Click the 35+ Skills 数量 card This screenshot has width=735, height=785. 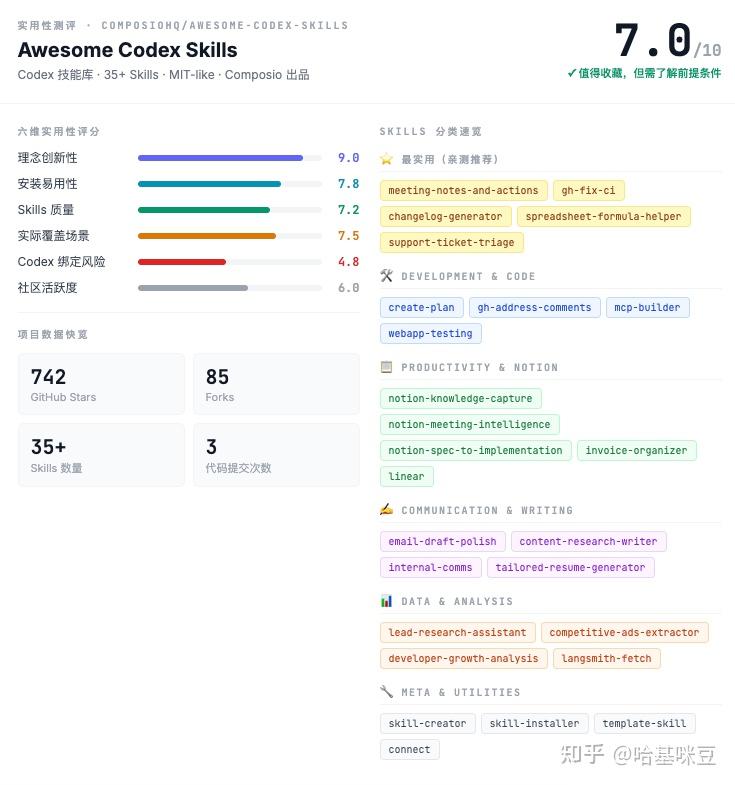101,455
